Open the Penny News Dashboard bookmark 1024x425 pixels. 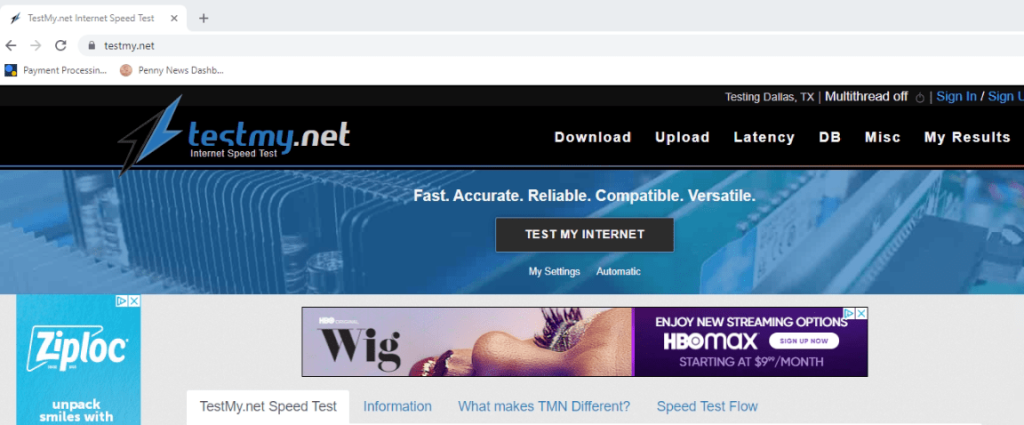point(172,71)
